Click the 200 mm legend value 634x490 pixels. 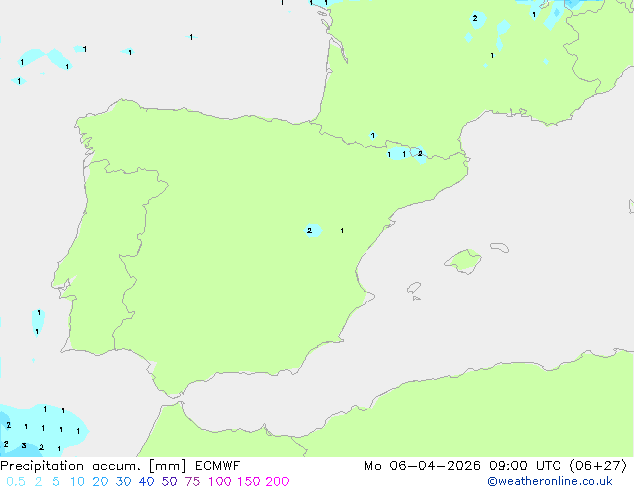tap(277, 482)
